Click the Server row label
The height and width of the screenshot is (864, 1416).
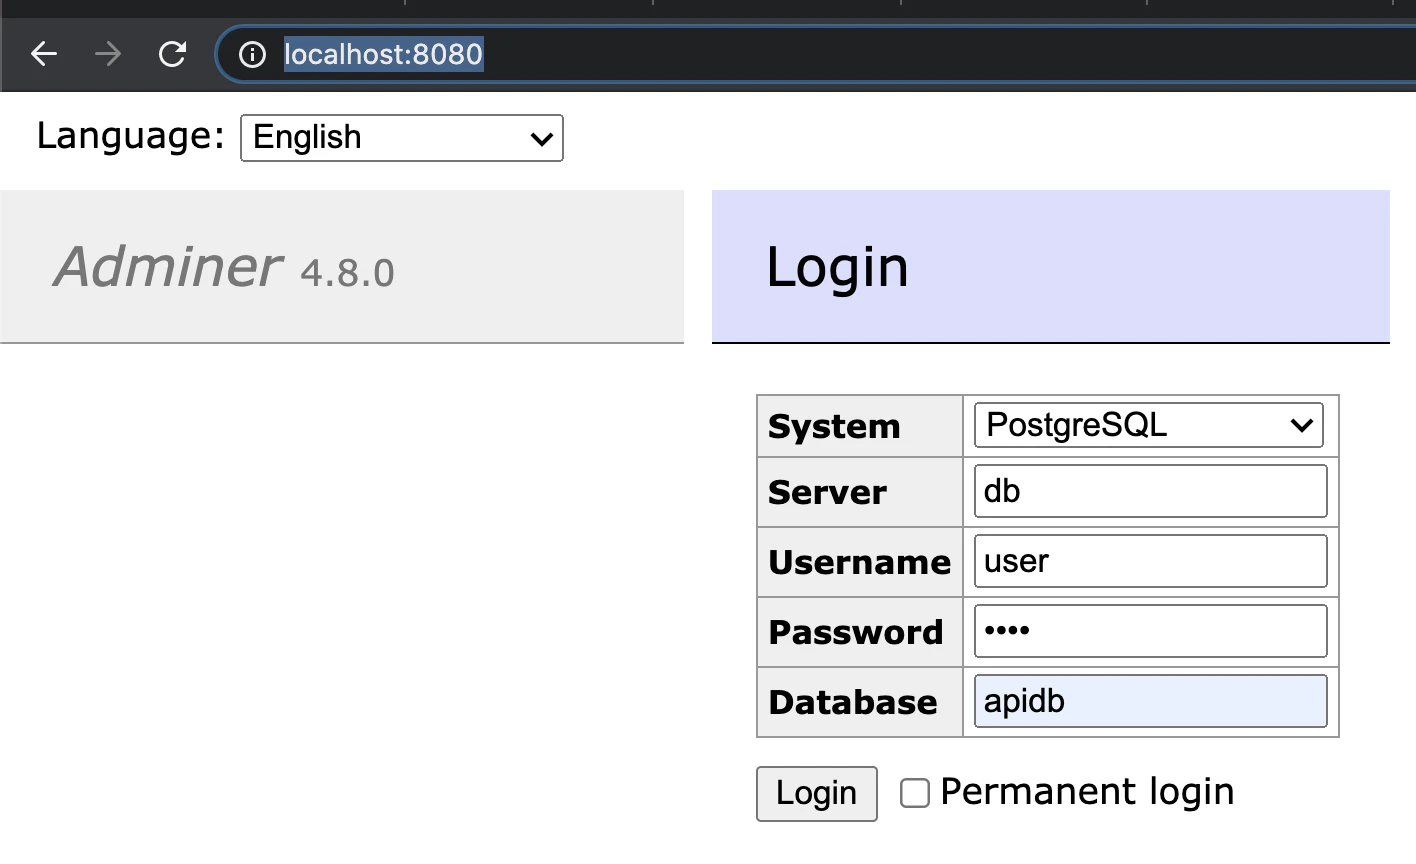click(827, 492)
